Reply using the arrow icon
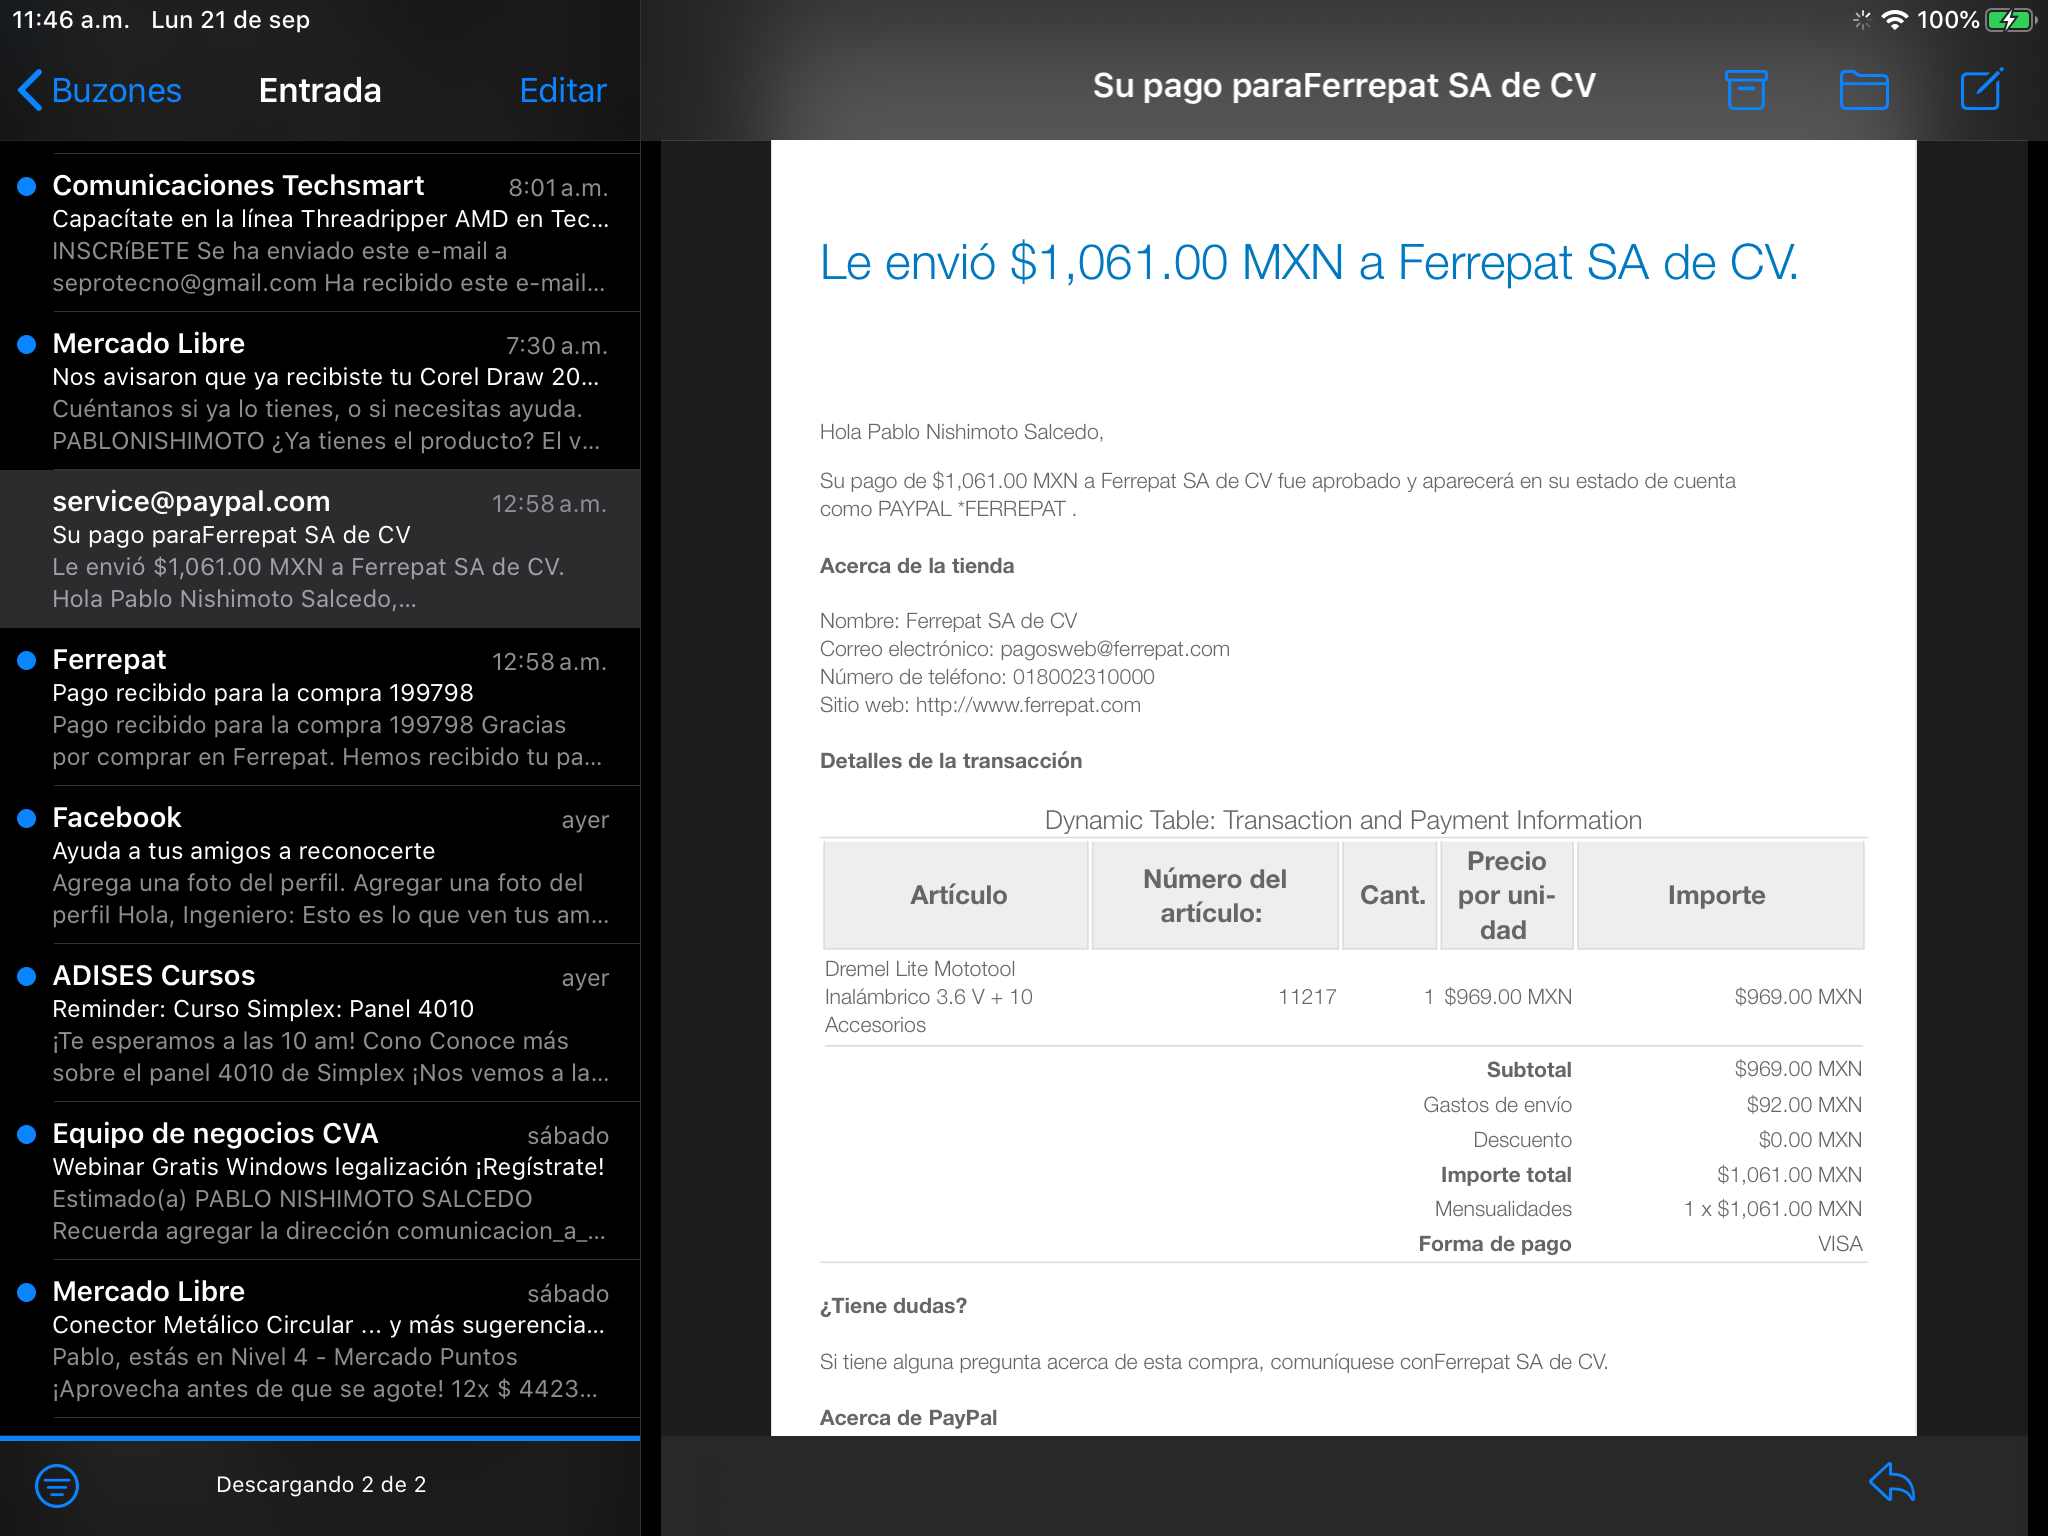 1892,1482
